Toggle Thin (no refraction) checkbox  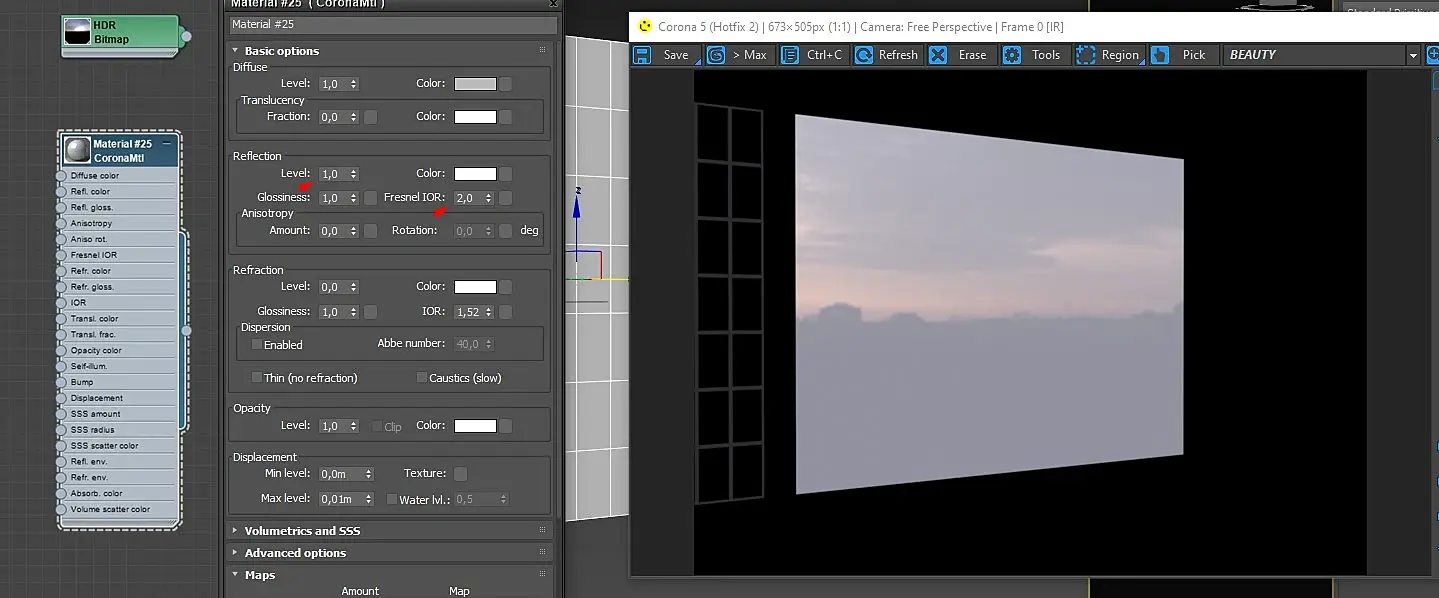[x=257, y=378]
